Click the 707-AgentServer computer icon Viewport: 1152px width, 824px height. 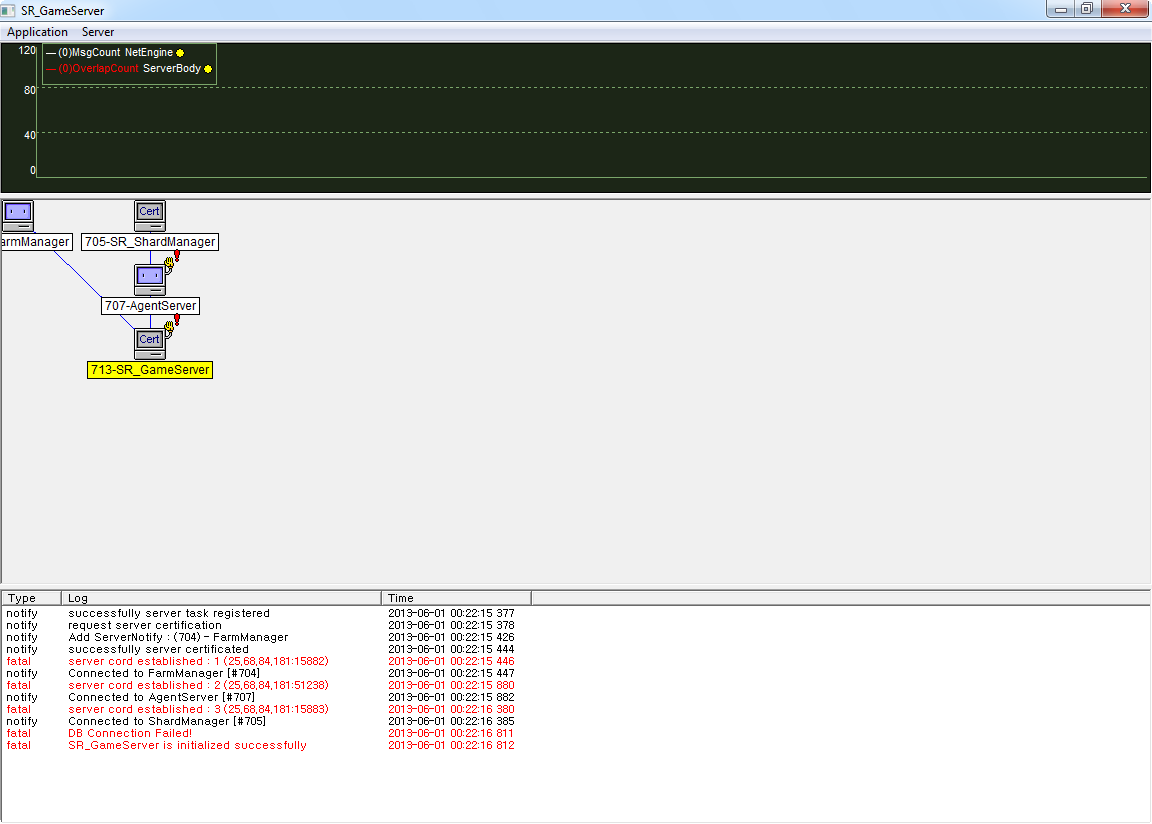(150, 278)
